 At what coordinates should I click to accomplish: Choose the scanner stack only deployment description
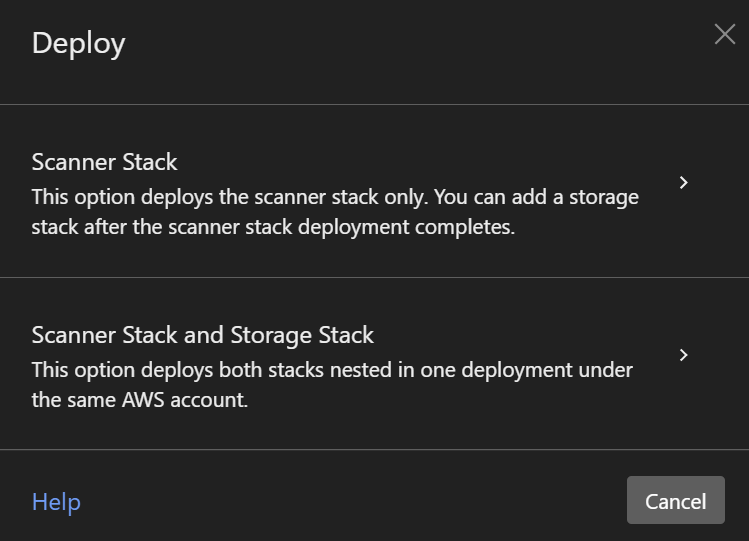tap(335, 212)
